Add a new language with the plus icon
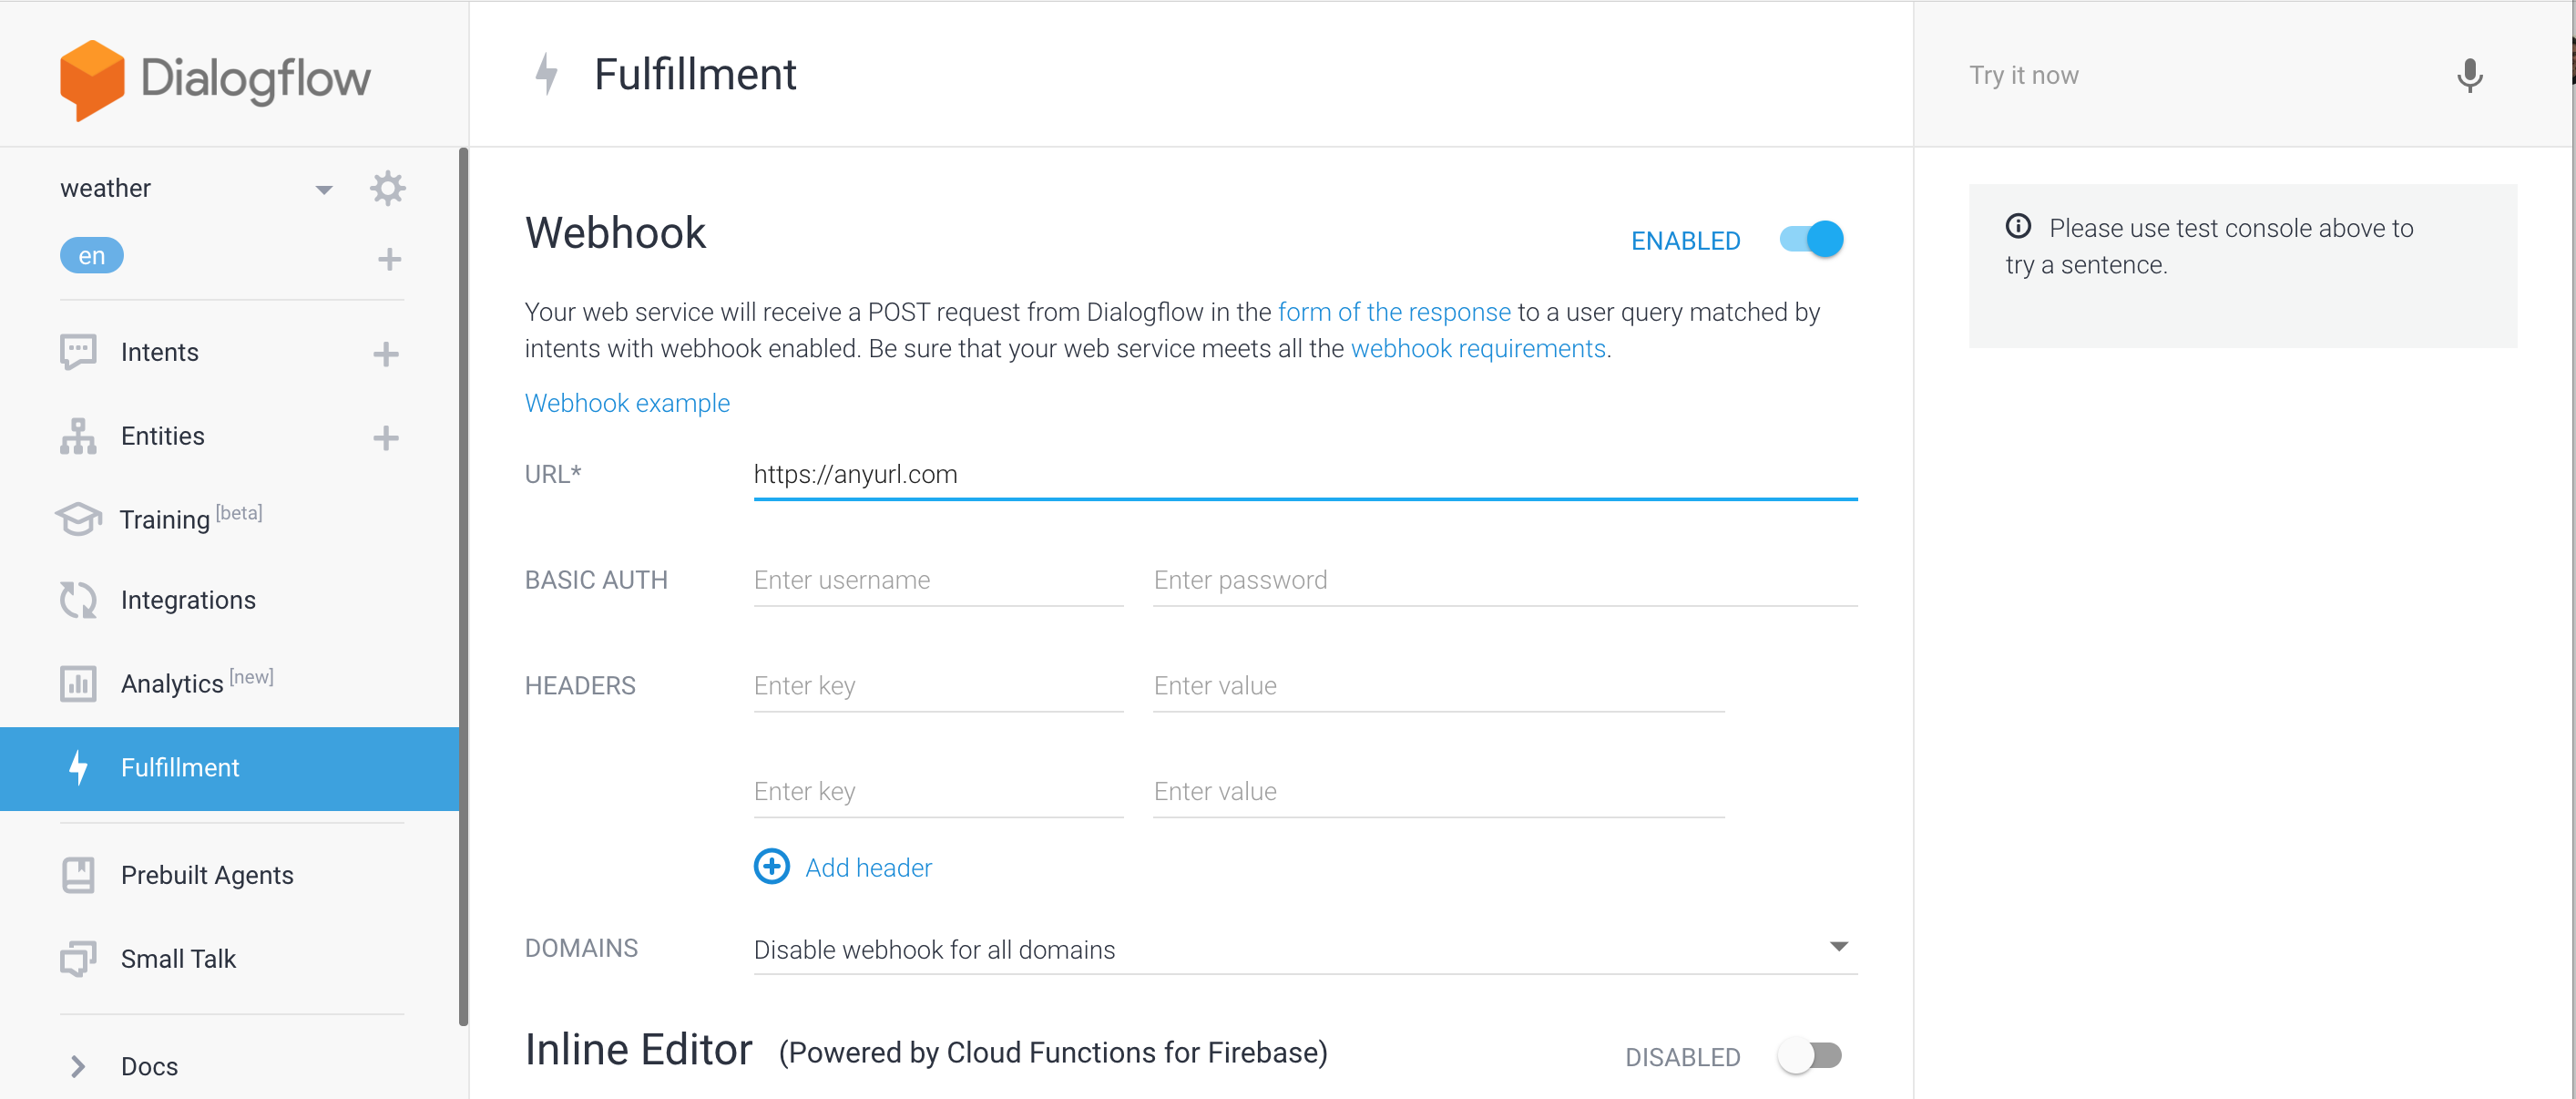2576x1099 pixels. pos(389,259)
